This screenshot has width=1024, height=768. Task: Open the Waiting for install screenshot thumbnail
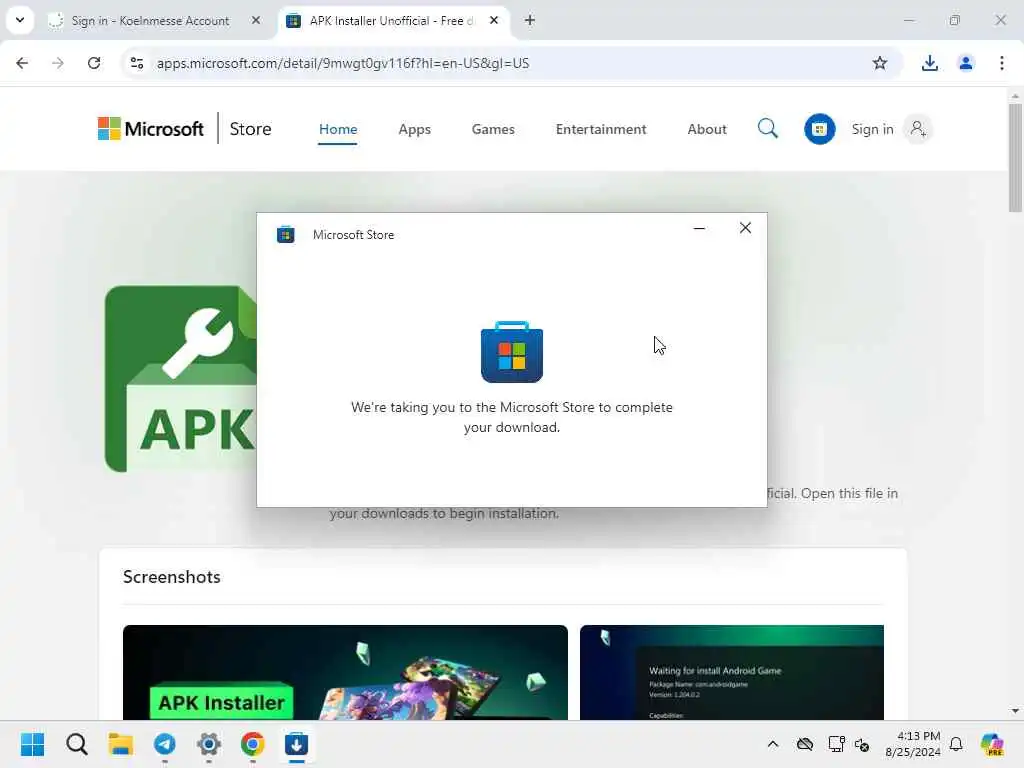[731, 673]
